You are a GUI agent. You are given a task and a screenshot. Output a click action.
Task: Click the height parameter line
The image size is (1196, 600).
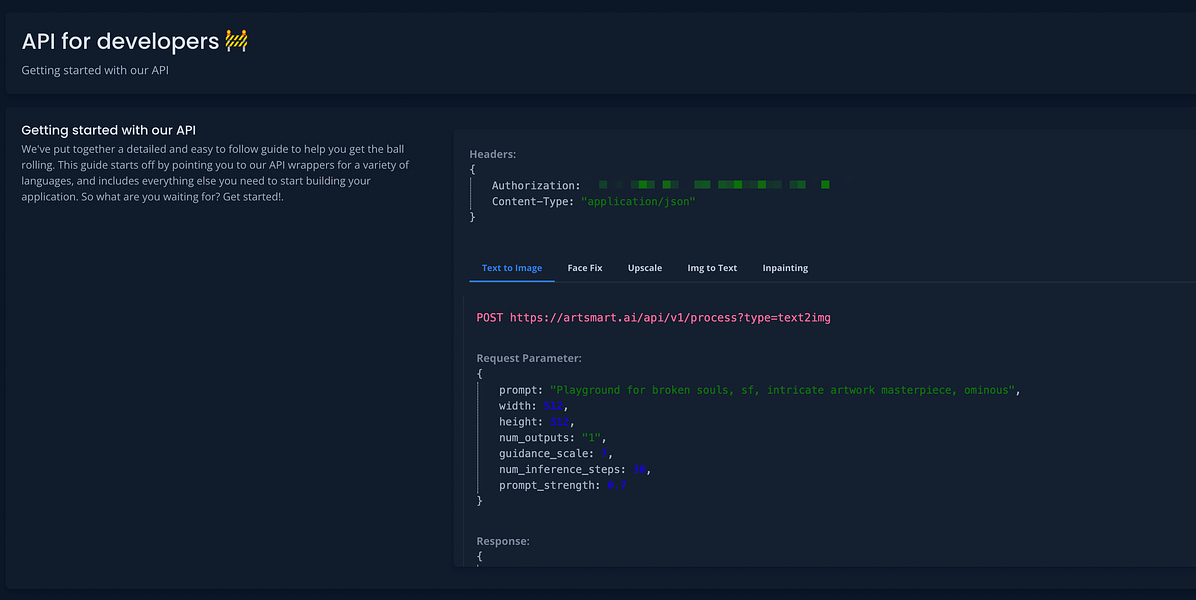[x=537, y=422]
